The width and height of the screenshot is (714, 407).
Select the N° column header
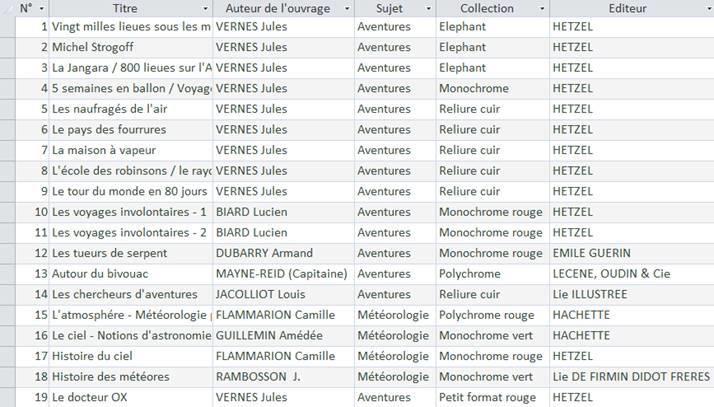[x=32, y=8]
